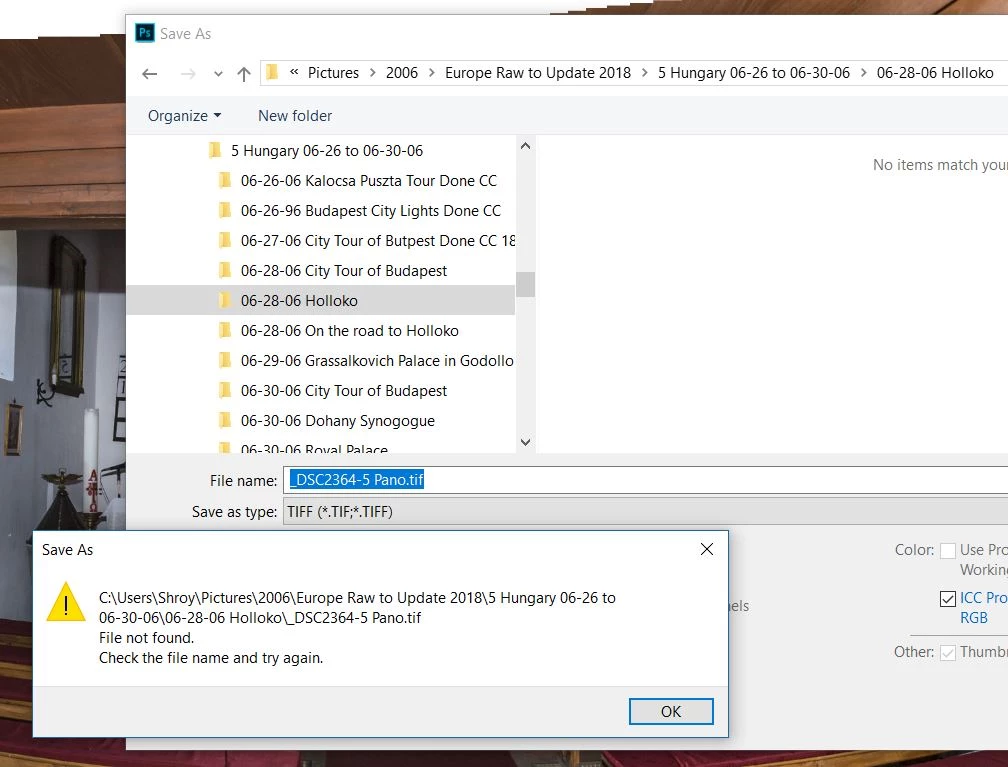The width and height of the screenshot is (1008, 767).
Task: Click the yellow warning icon in dialog
Action: pyautogui.click(x=66, y=602)
